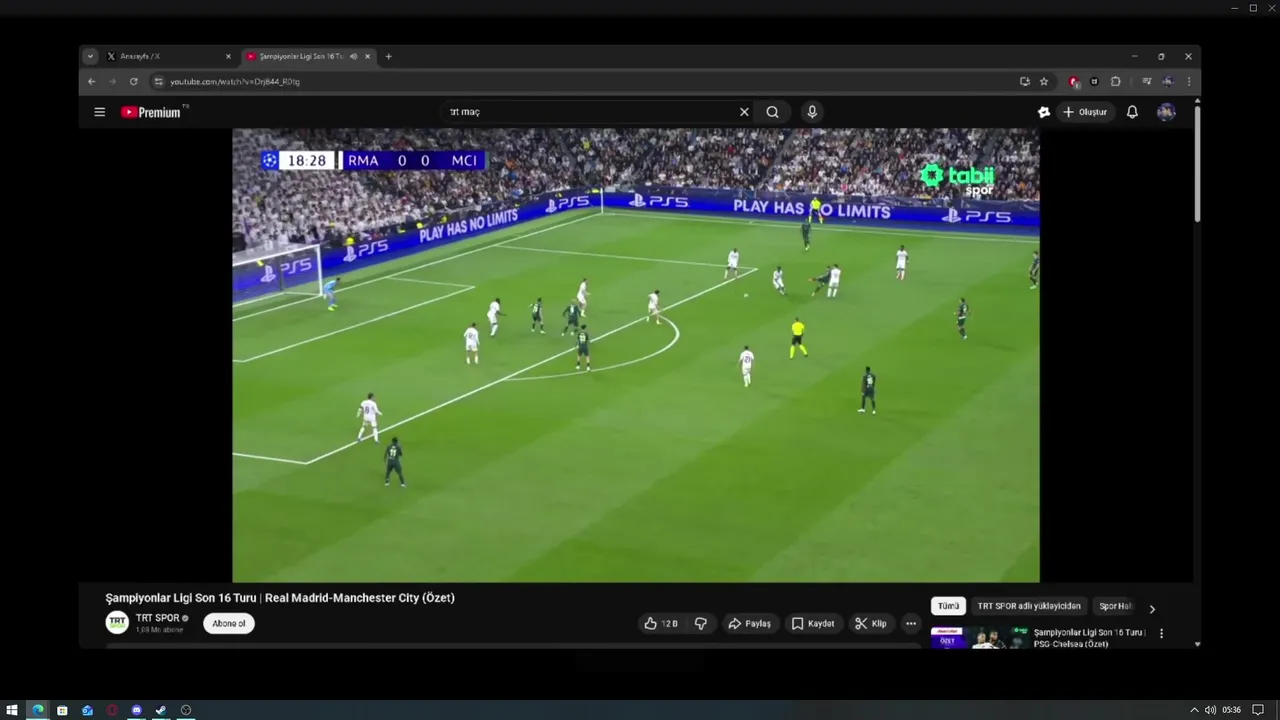Image resolution: width=1280 pixels, height=720 pixels.
Task: Open options menu for PSG-Chelsea suggested video
Action: tap(1161, 633)
